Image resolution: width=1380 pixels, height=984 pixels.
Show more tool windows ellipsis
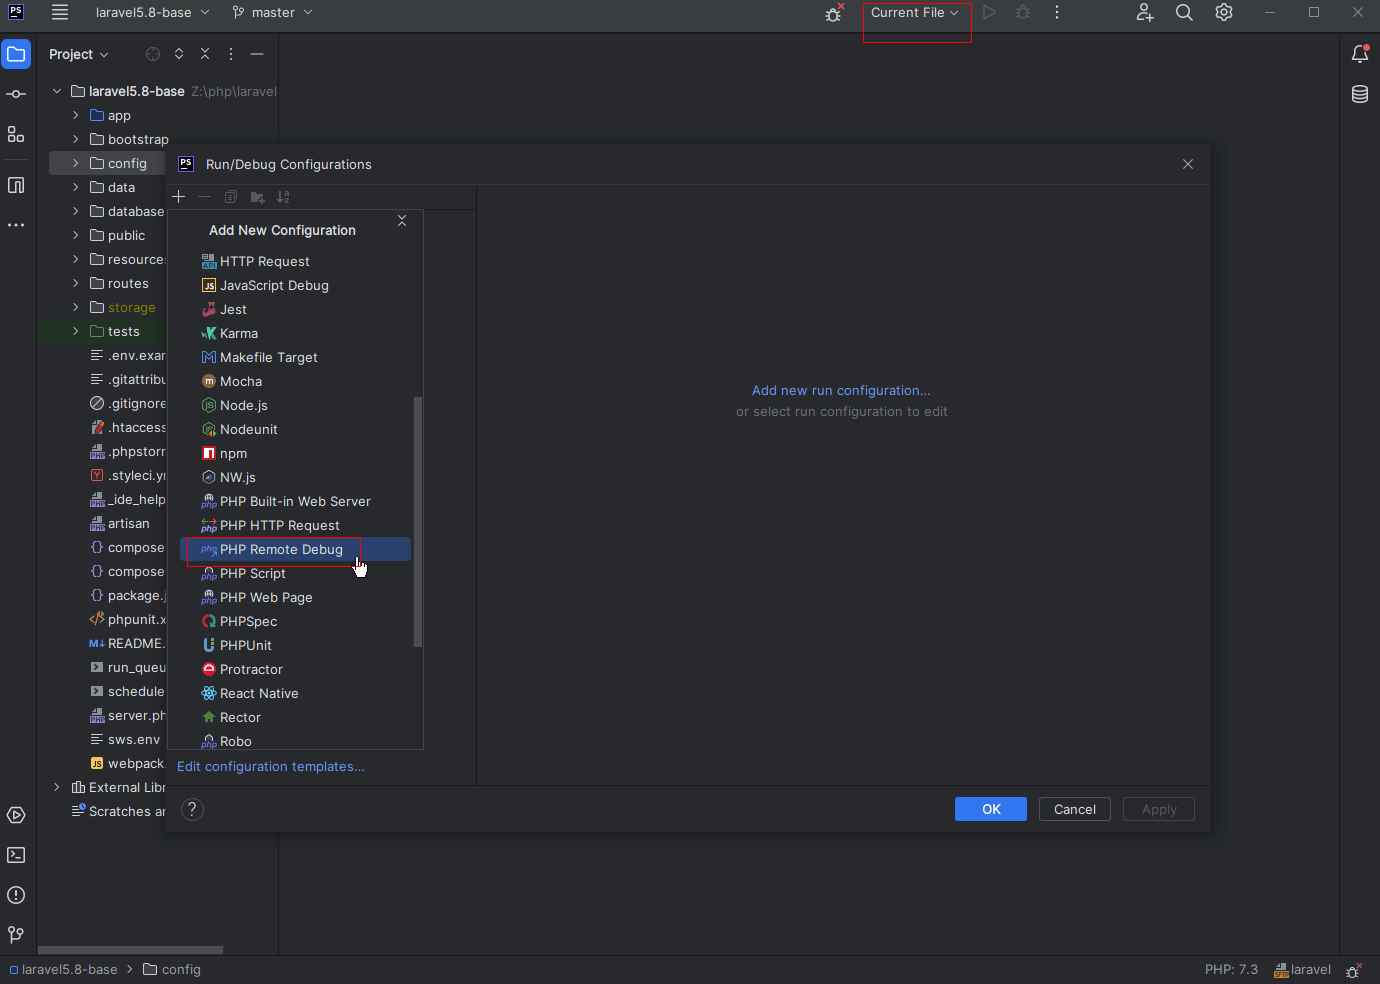pos(16,225)
